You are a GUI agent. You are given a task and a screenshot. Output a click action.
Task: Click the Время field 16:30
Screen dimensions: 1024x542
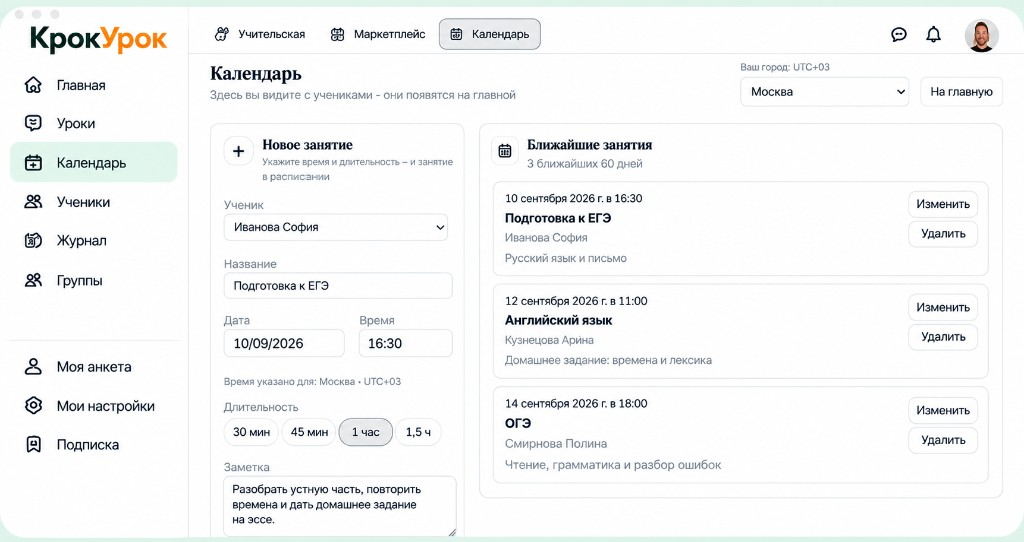(x=406, y=343)
